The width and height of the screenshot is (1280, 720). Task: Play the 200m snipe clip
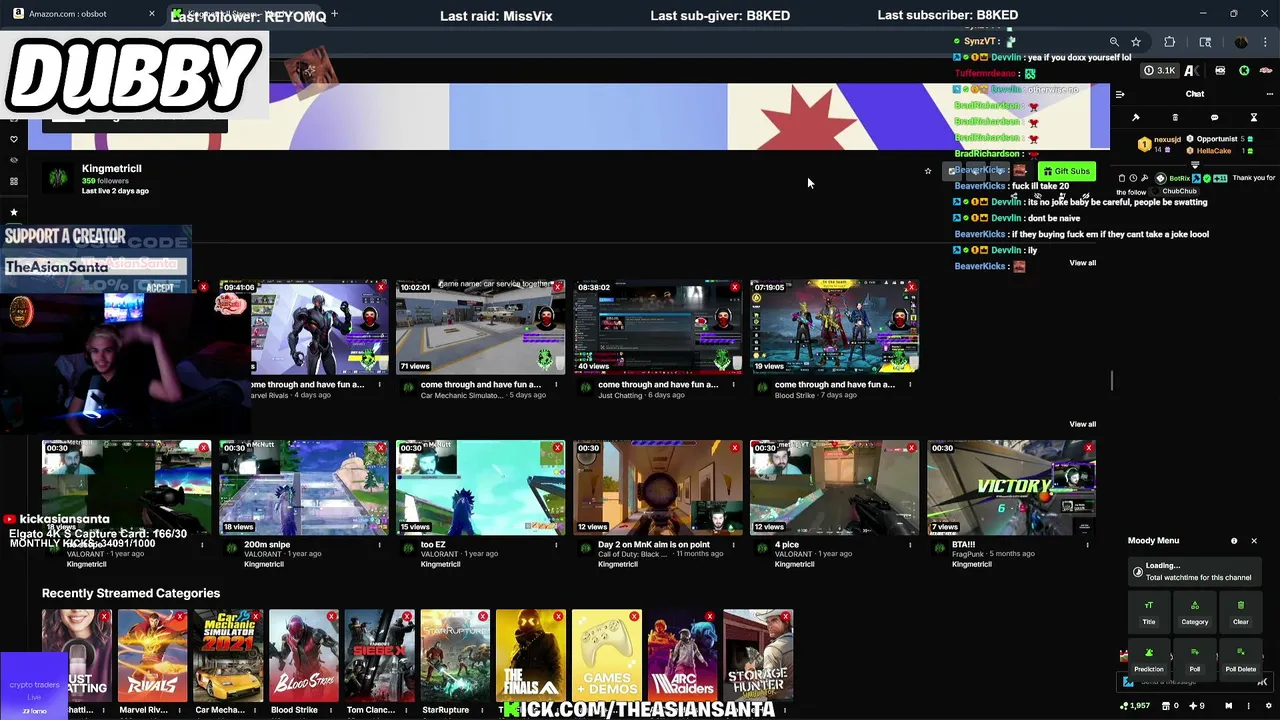[304, 487]
